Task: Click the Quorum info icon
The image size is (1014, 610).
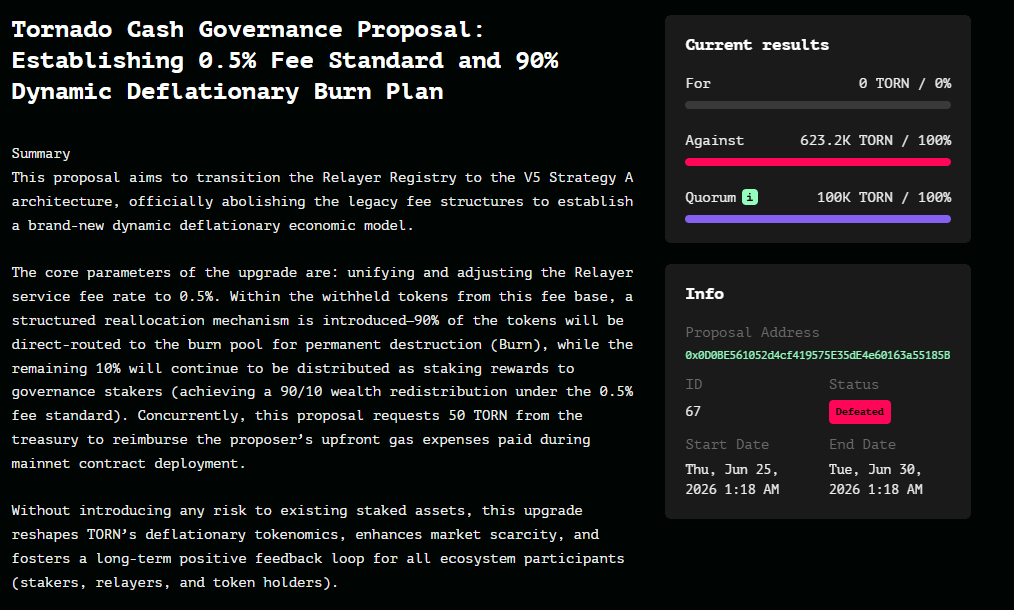Action: pyautogui.click(x=750, y=197)
